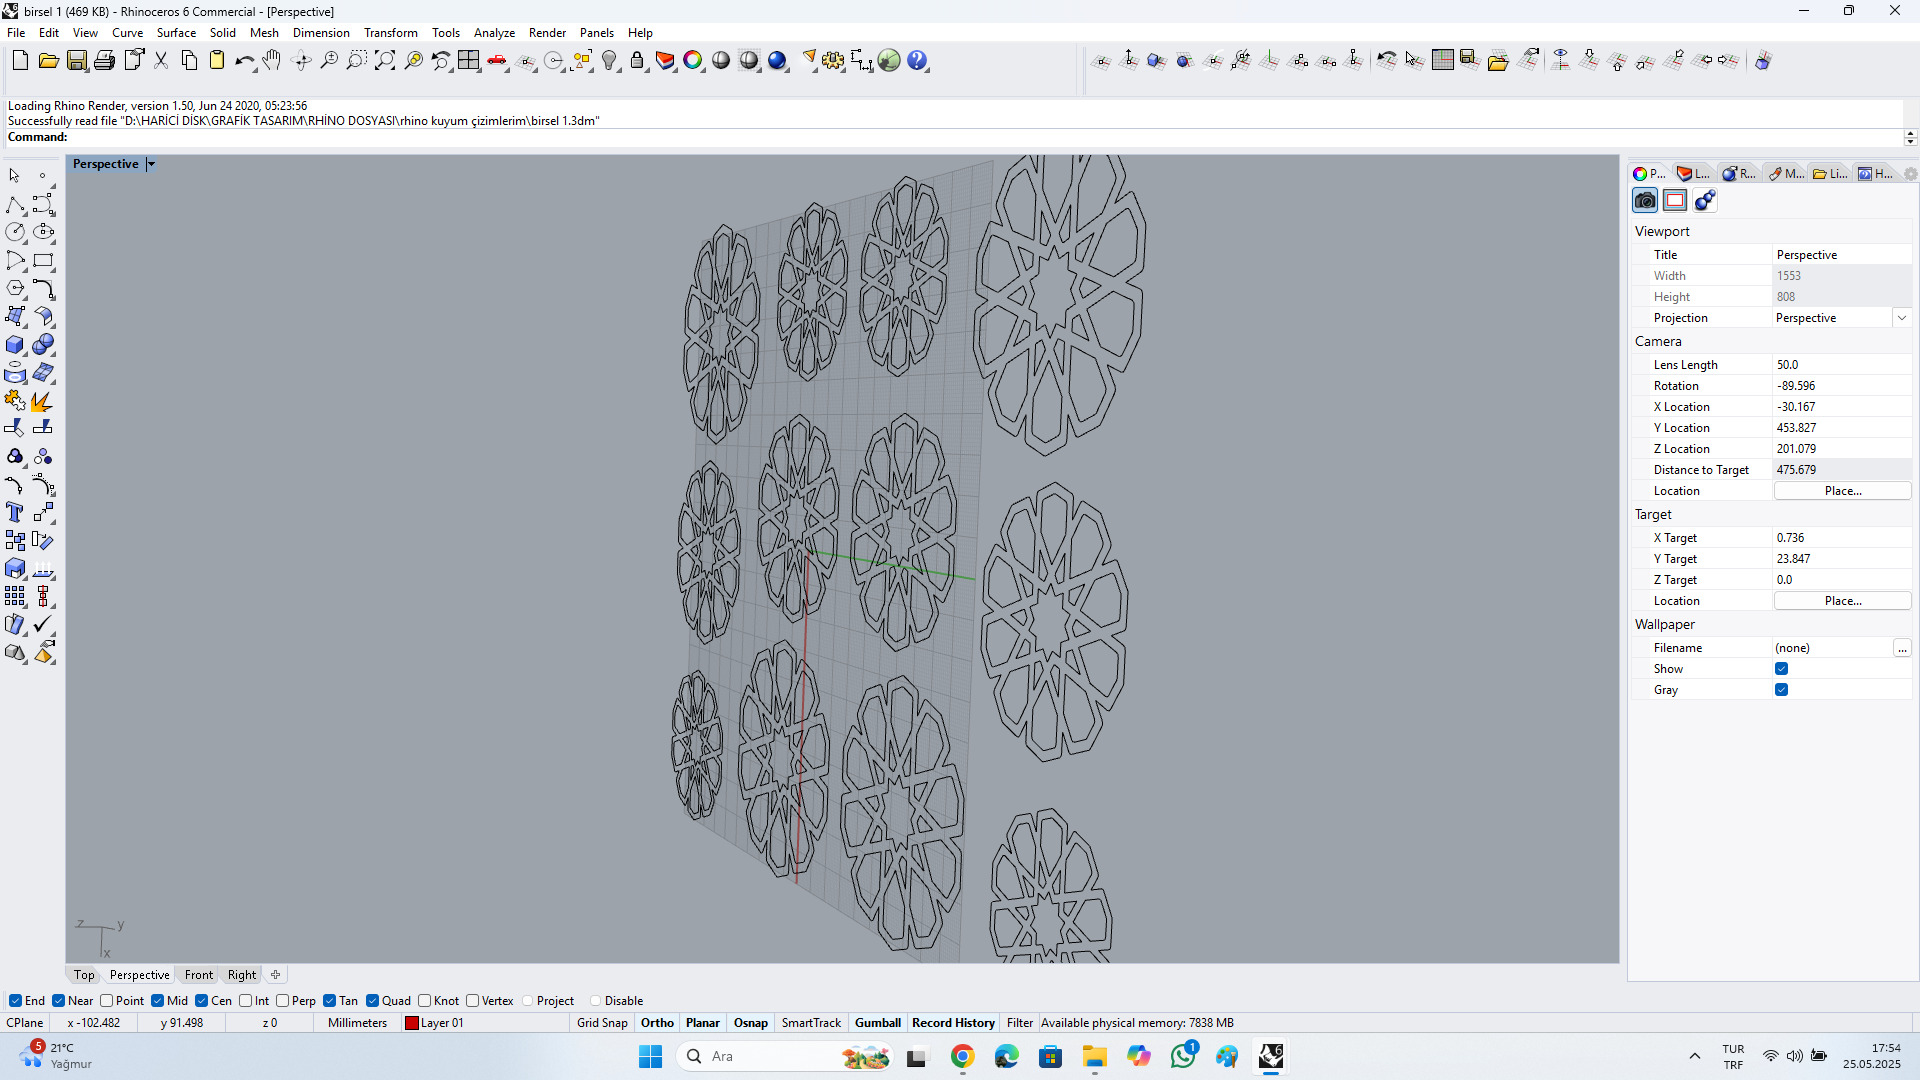Click the Paste clipboard icon
1920x1080 pixels.
[216, 61]
